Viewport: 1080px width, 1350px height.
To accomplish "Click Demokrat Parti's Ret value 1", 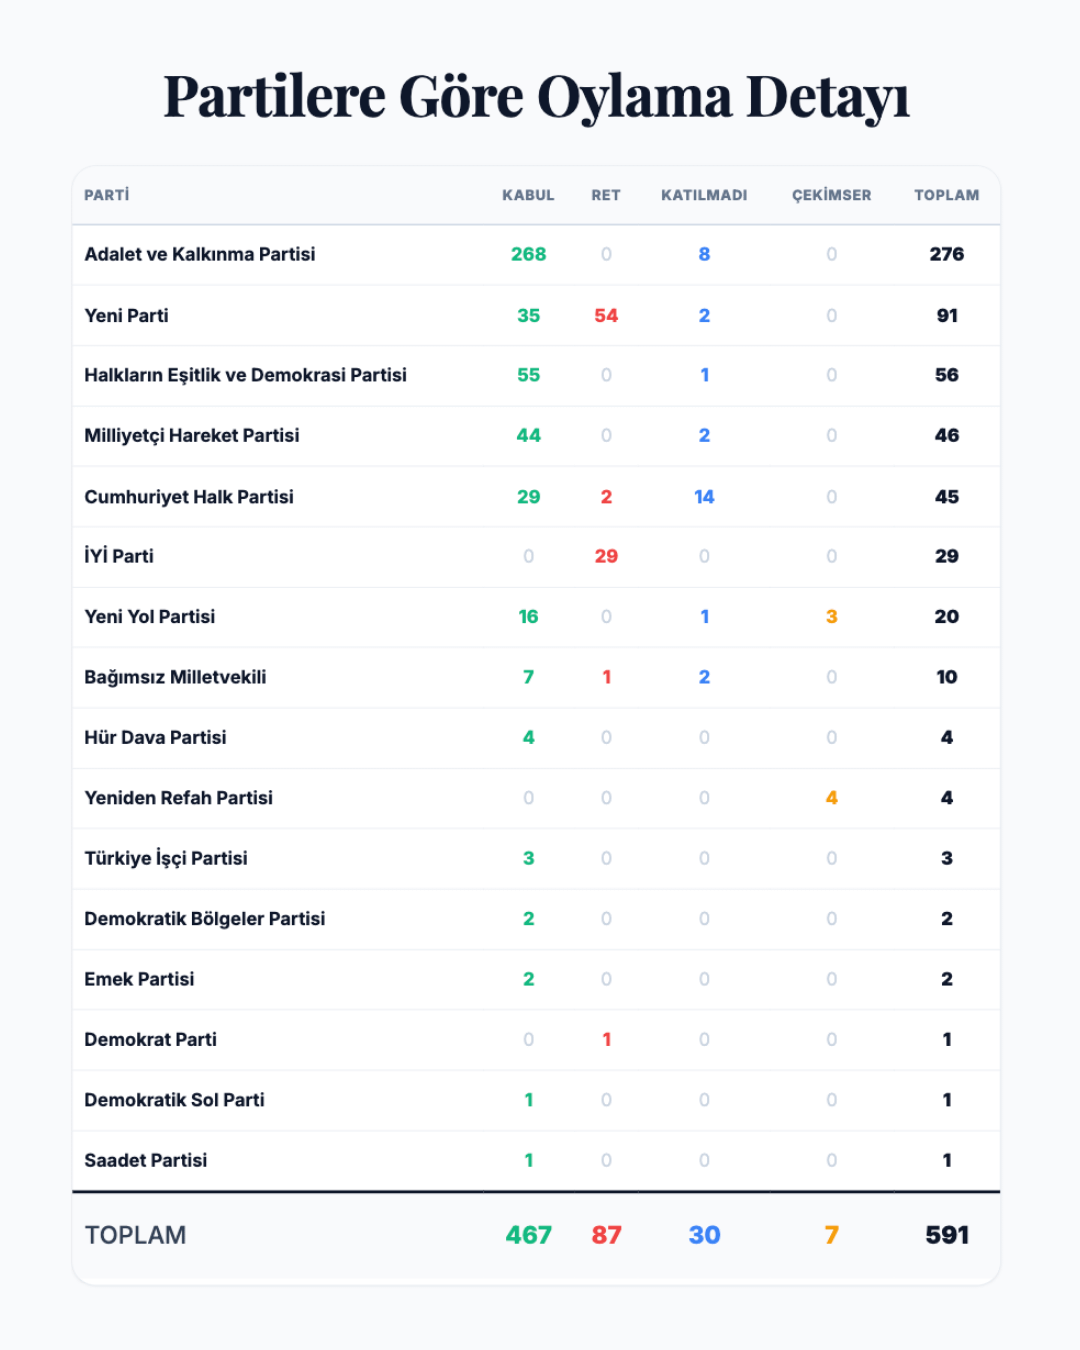I will click(606, 1039).
